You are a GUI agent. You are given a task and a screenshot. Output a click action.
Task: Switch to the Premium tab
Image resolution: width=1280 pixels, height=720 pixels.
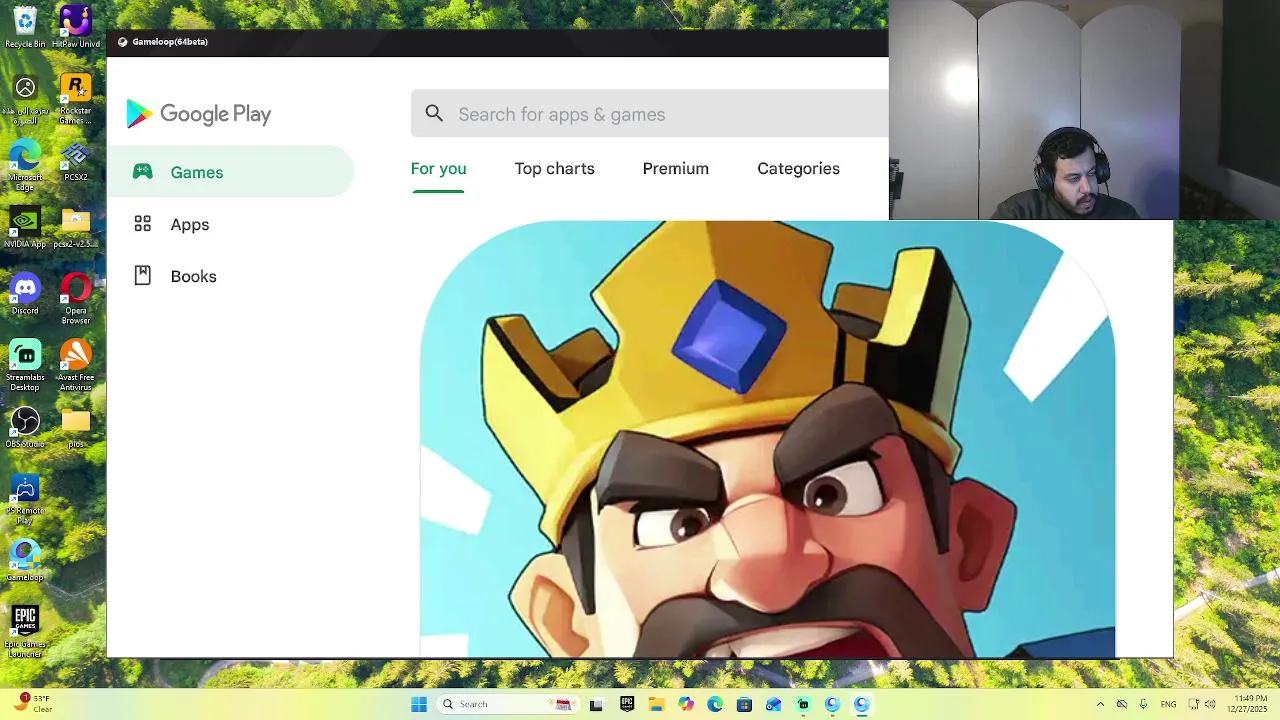(675, 169)
